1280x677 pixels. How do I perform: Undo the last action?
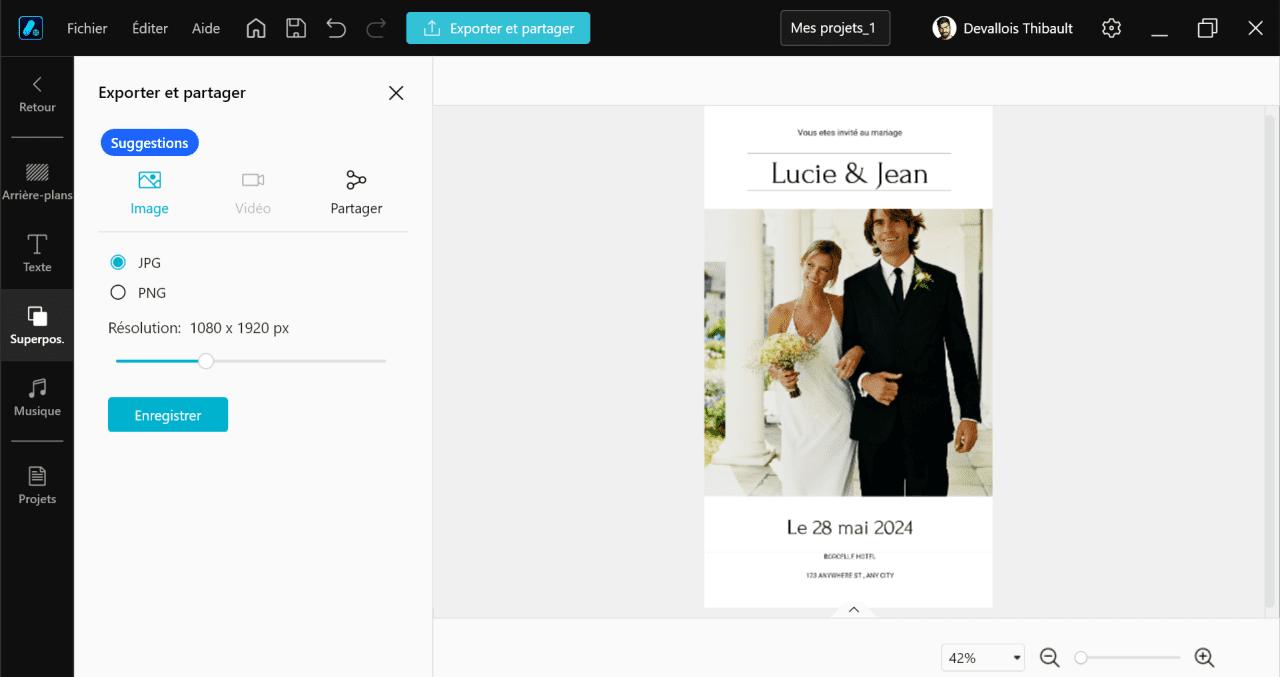[x=336, y=28]
